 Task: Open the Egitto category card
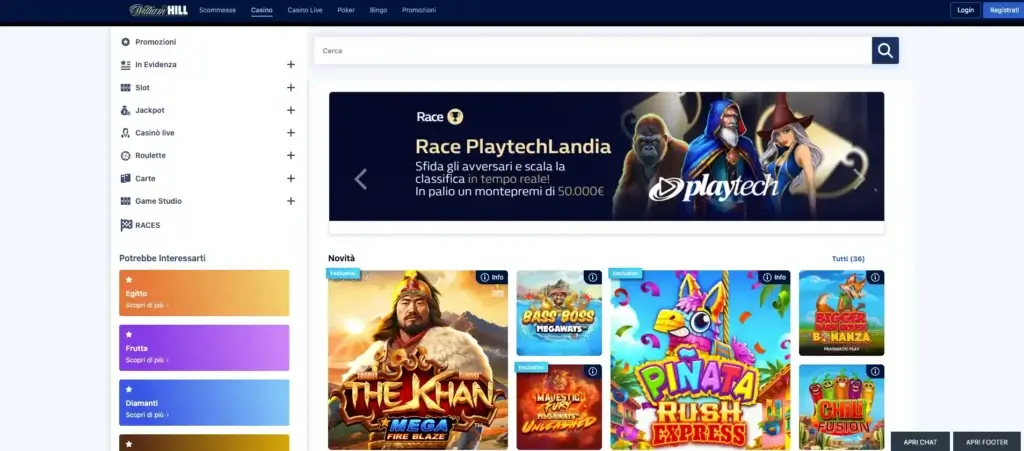[x=204, y=293]
